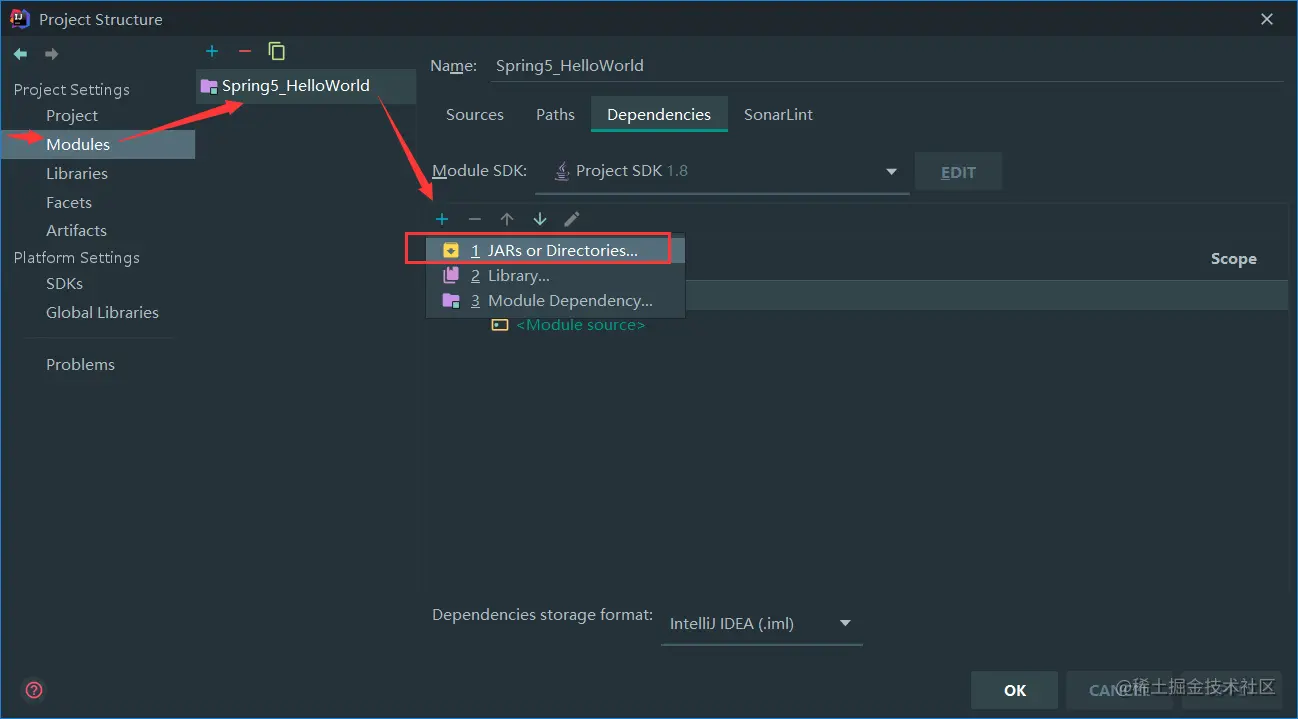Image resolution: width=1298 pixels, height=719 pixels.
Task: Open Artifacts settings
Action: [x=76, y=230]
